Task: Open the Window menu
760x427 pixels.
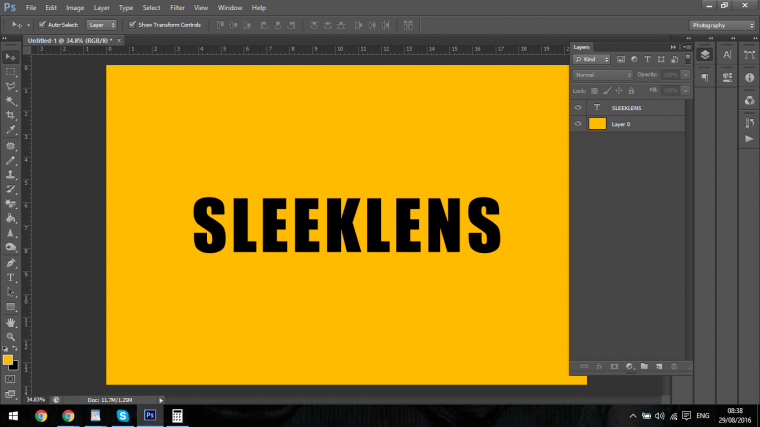Action: [x=230, y=8]
